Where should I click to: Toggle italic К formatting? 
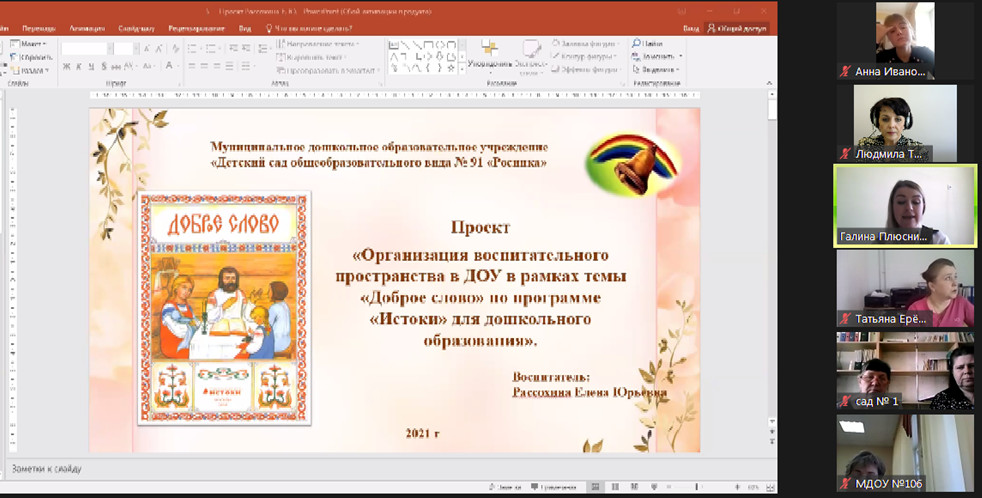[79, 66]
